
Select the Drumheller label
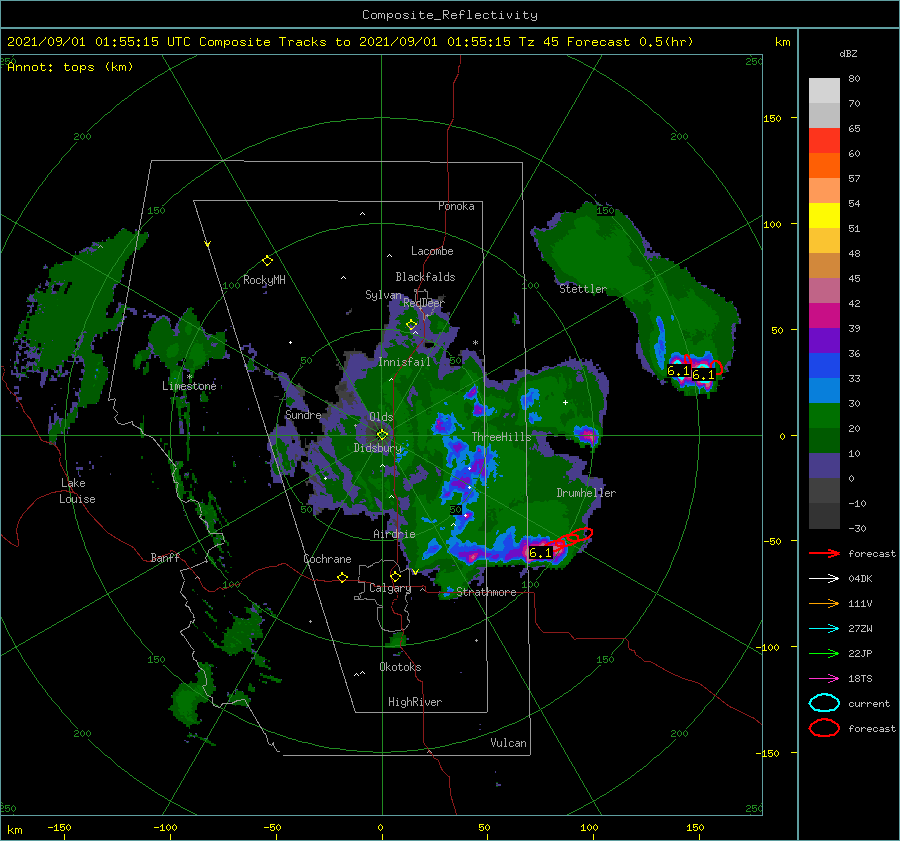[586, 493]
